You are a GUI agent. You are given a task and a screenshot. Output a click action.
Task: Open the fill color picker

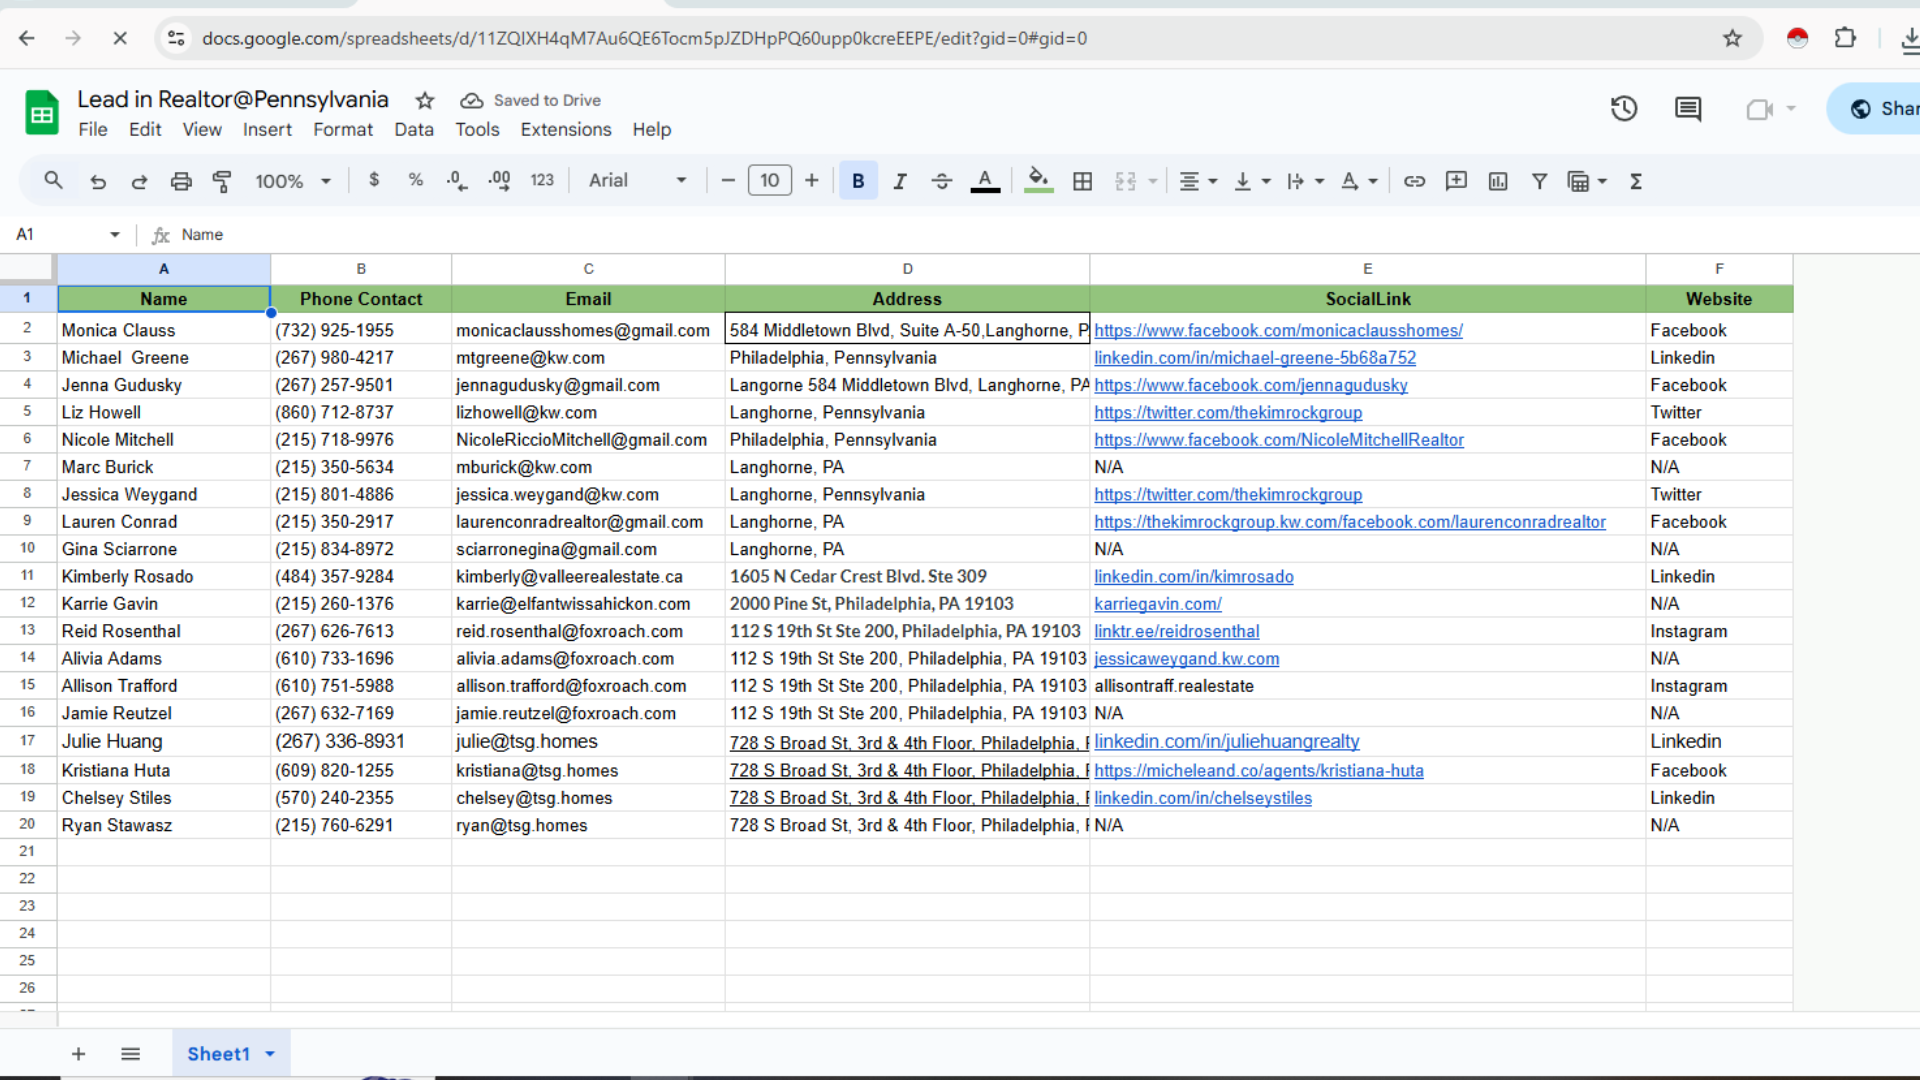(1038, 181)
